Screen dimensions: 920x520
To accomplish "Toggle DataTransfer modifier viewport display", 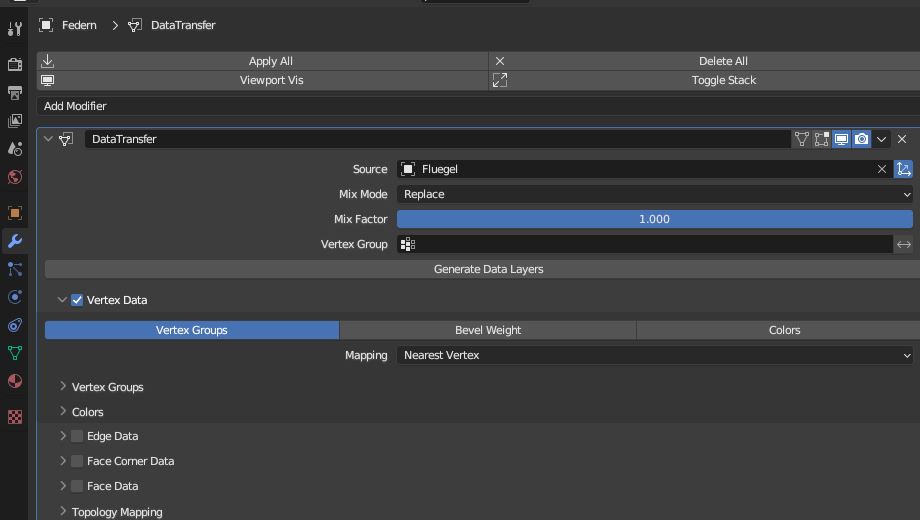I will [841, 139].
